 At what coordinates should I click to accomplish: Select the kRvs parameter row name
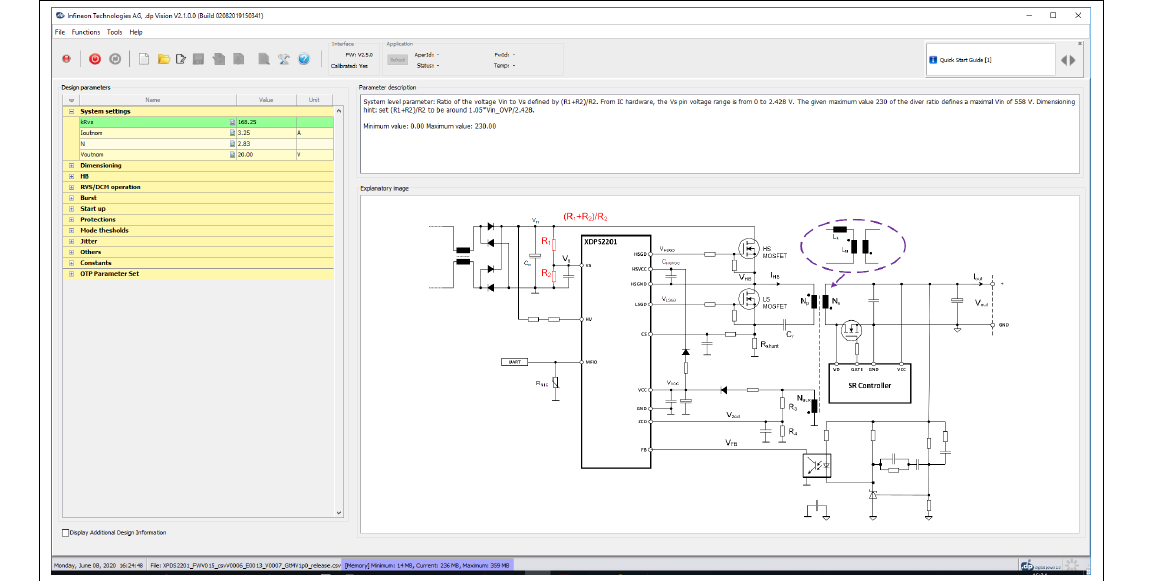tap(88, 121)
